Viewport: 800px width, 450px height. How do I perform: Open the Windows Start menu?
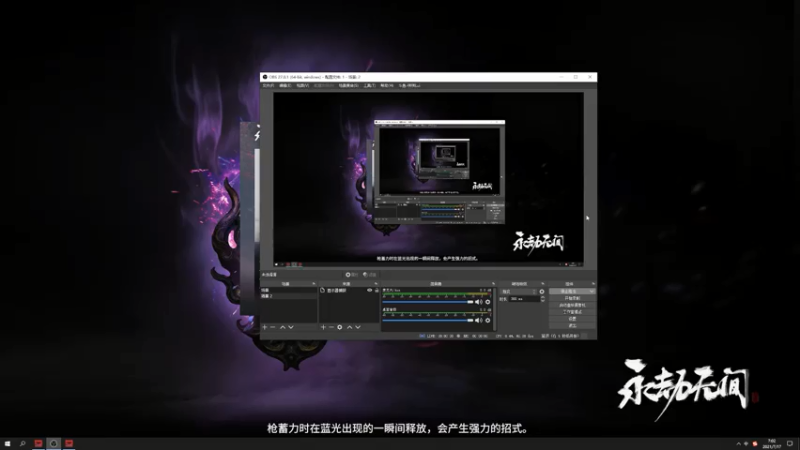click(7, 444)
